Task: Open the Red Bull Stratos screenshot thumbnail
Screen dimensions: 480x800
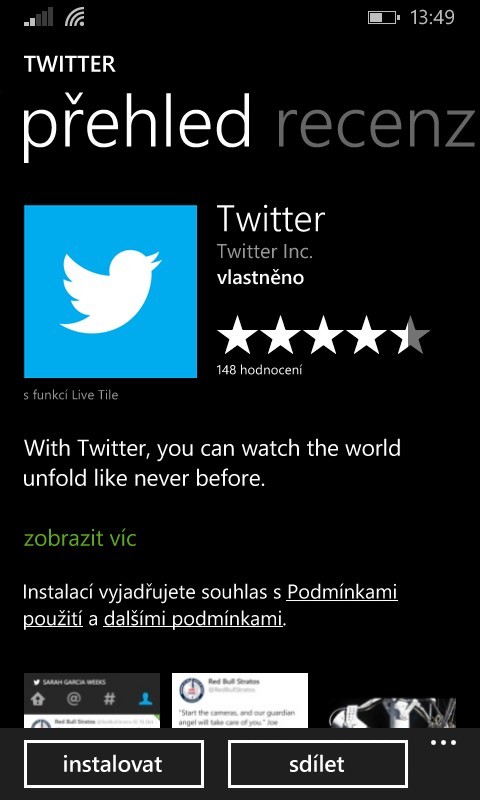Action: click(240, 700)
